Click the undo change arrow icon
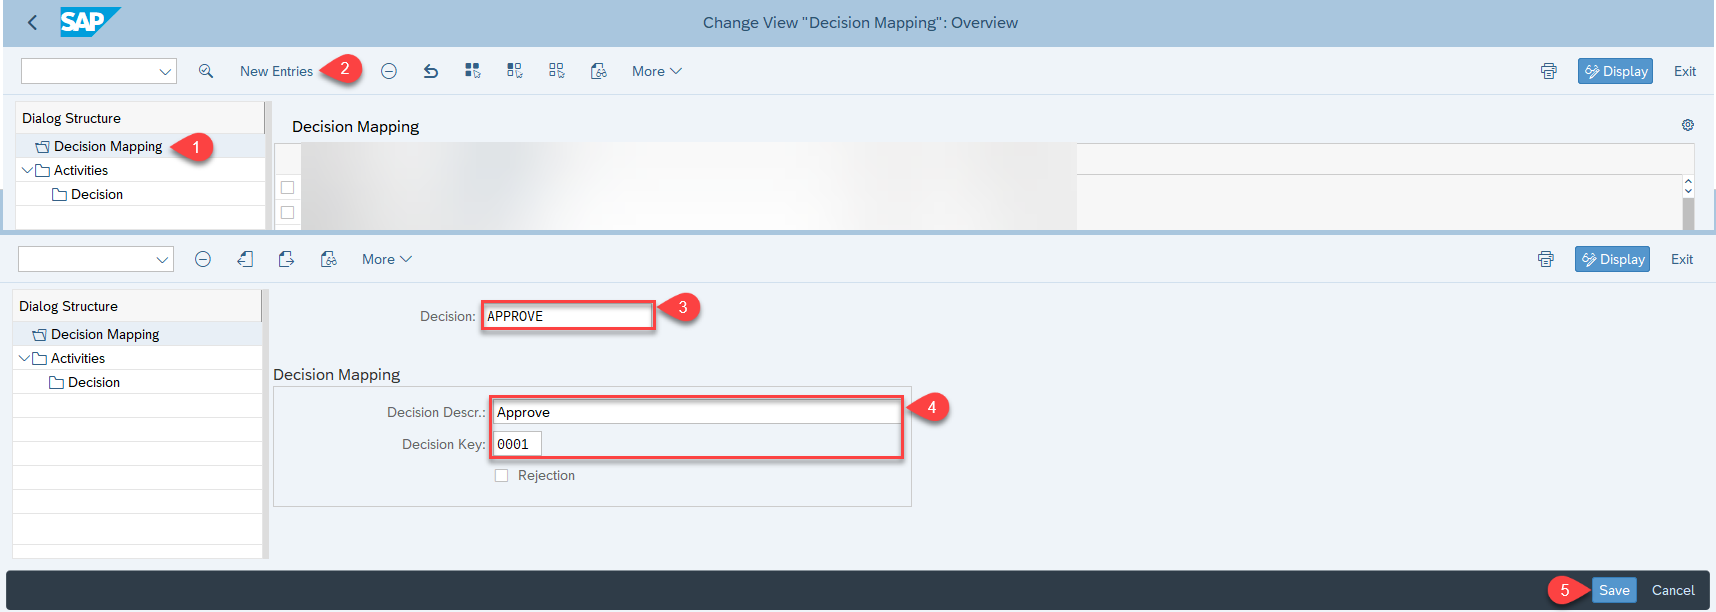The image size is (1716, 612). point(431,71)
